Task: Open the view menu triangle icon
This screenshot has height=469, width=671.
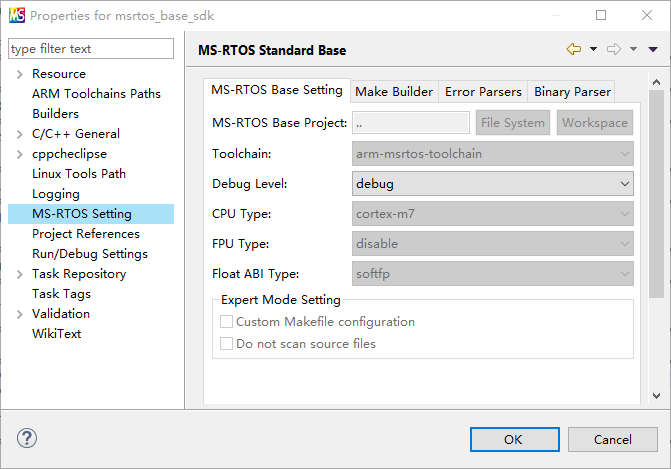Action: [653, 50]
